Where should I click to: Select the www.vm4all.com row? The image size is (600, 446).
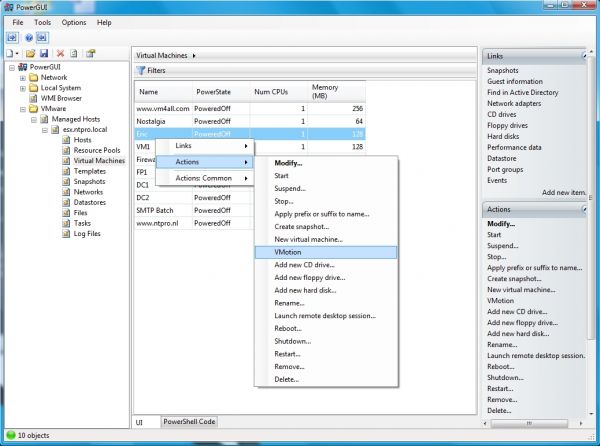(250, 109)
